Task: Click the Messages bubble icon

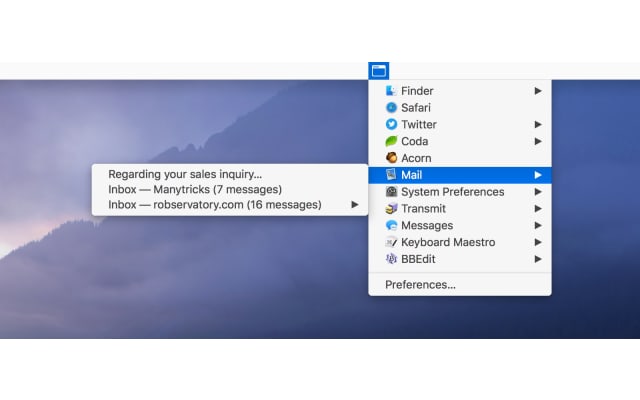Action: tap(391, 225)
